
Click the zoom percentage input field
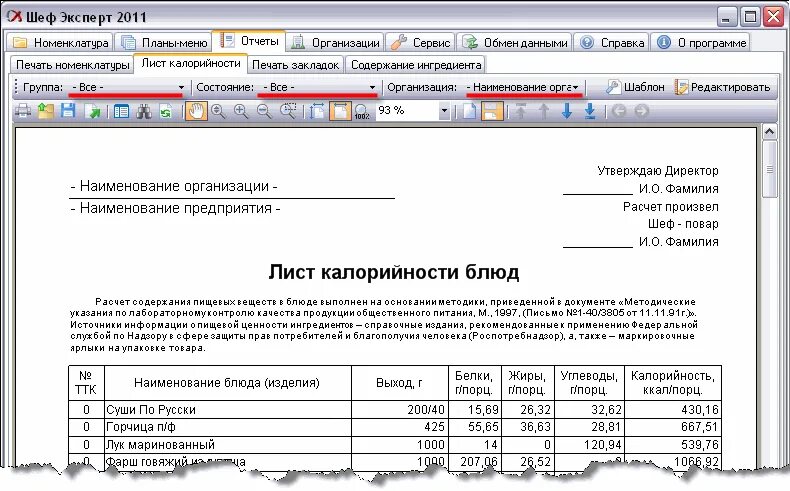407,110
